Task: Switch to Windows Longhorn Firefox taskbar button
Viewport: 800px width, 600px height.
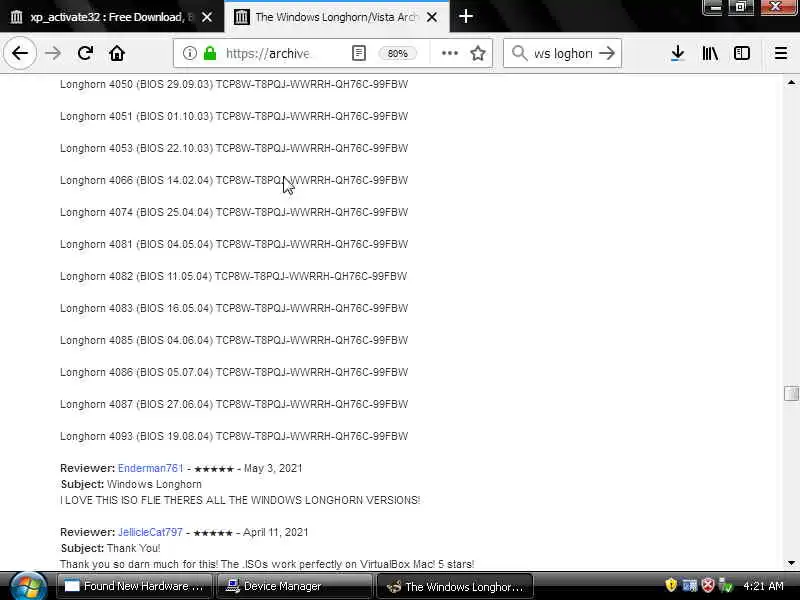Action: tap(455, 586)
